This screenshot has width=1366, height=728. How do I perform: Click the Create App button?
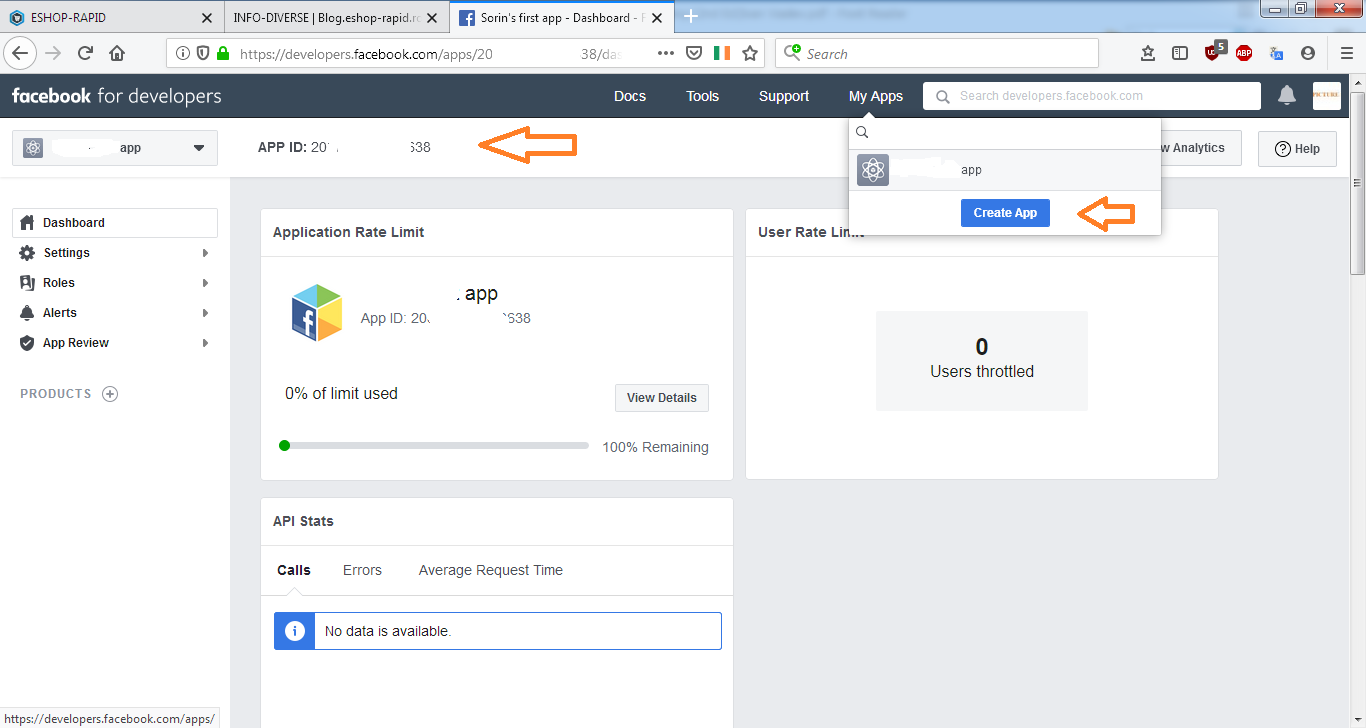point(1005,213)
